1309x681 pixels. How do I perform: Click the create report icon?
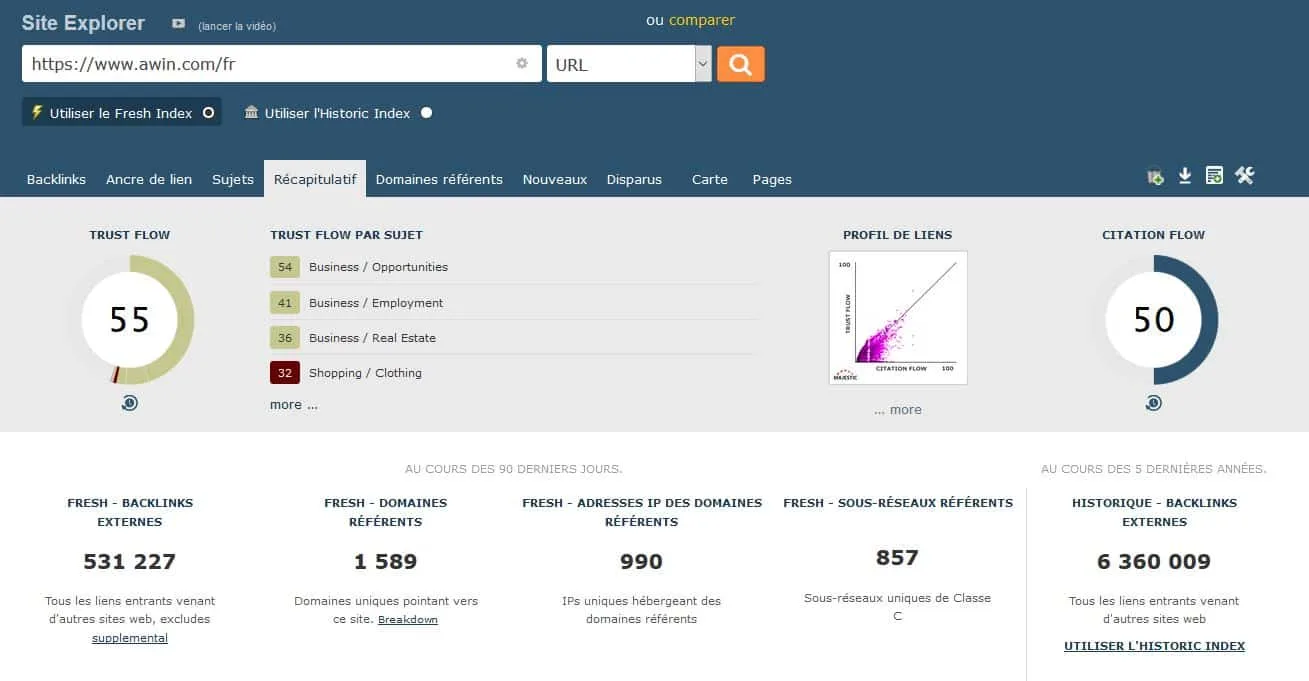(x=1214, y=176)
